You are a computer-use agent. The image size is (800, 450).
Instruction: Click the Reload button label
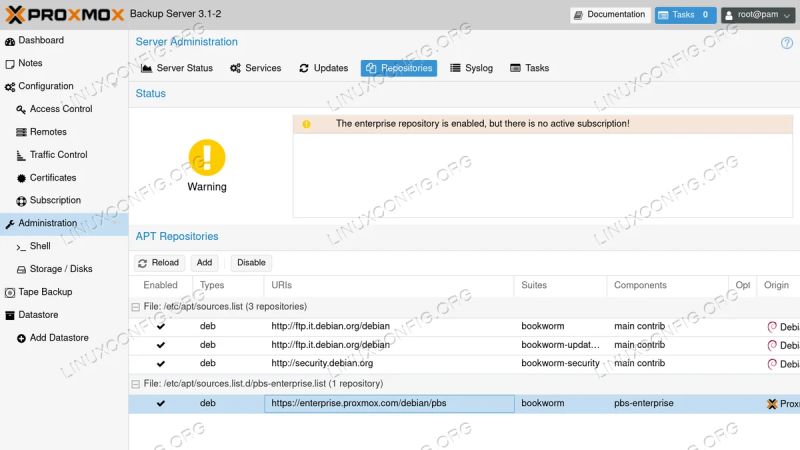point(165,263)
